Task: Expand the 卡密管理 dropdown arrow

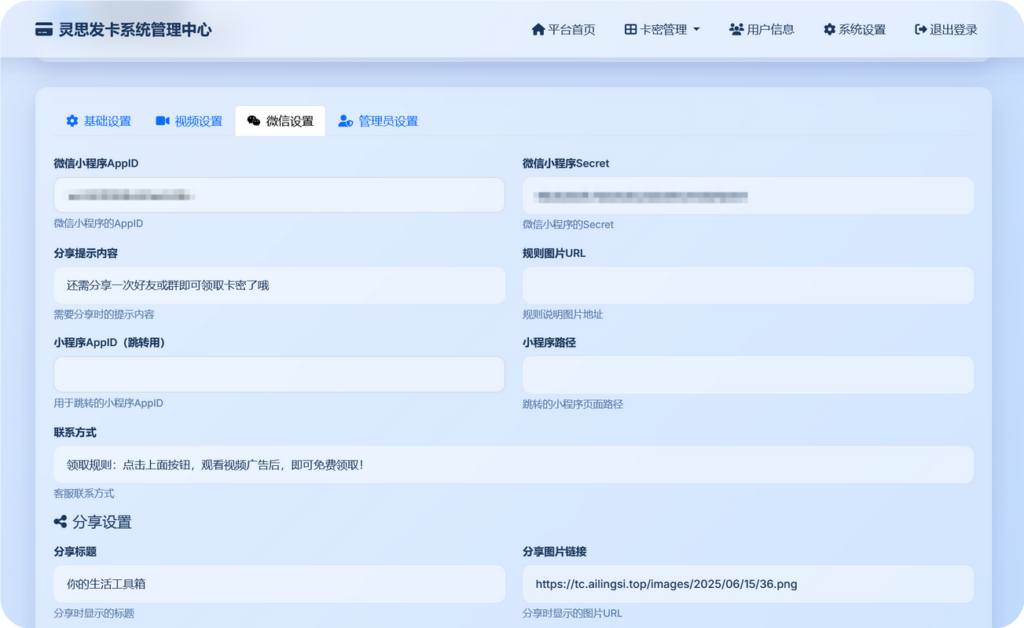Action: (x=697, y=30)
